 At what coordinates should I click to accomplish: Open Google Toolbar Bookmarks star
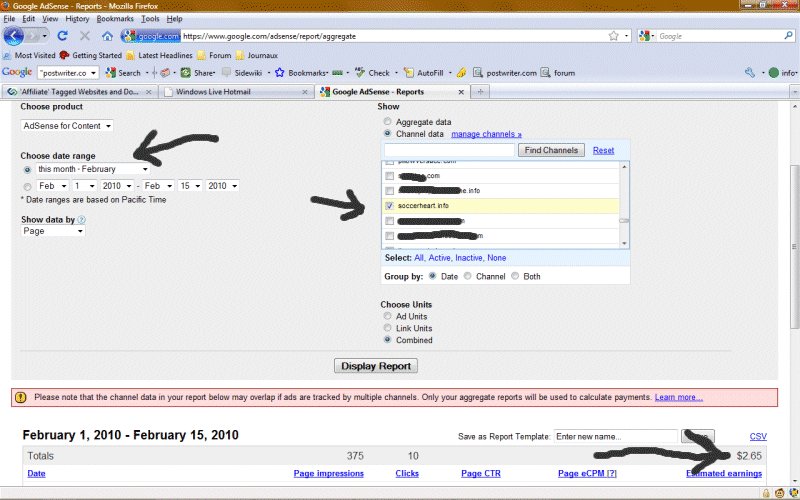click(x=301, y=73)
